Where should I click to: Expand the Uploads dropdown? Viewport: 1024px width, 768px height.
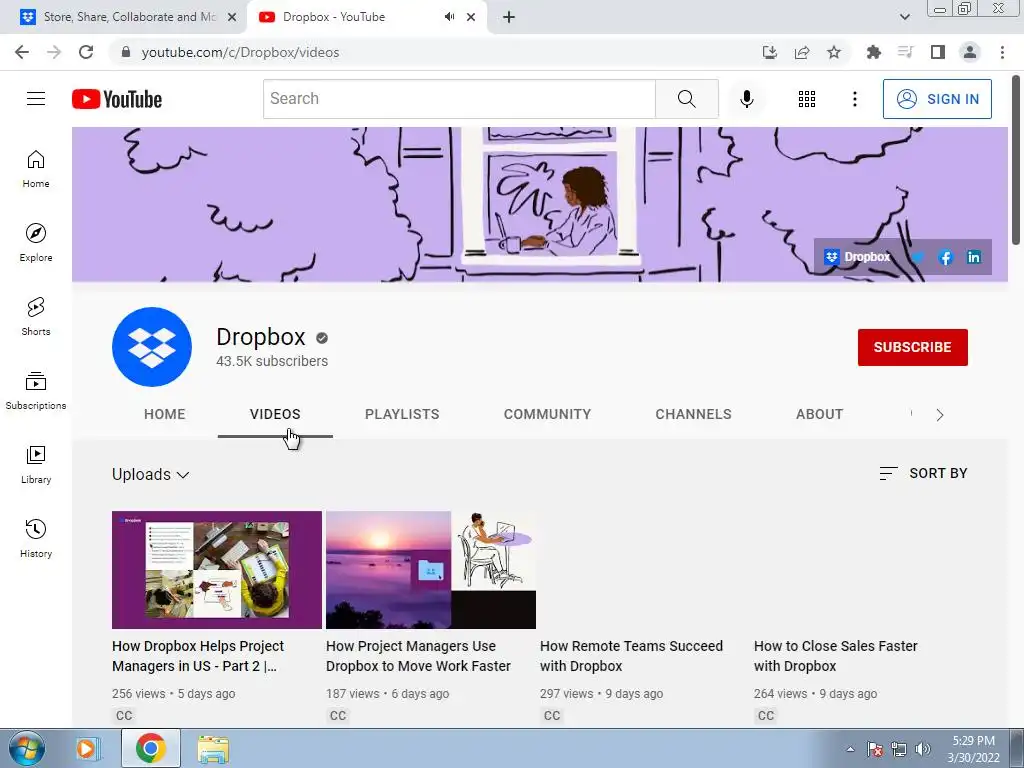(150, 474)
